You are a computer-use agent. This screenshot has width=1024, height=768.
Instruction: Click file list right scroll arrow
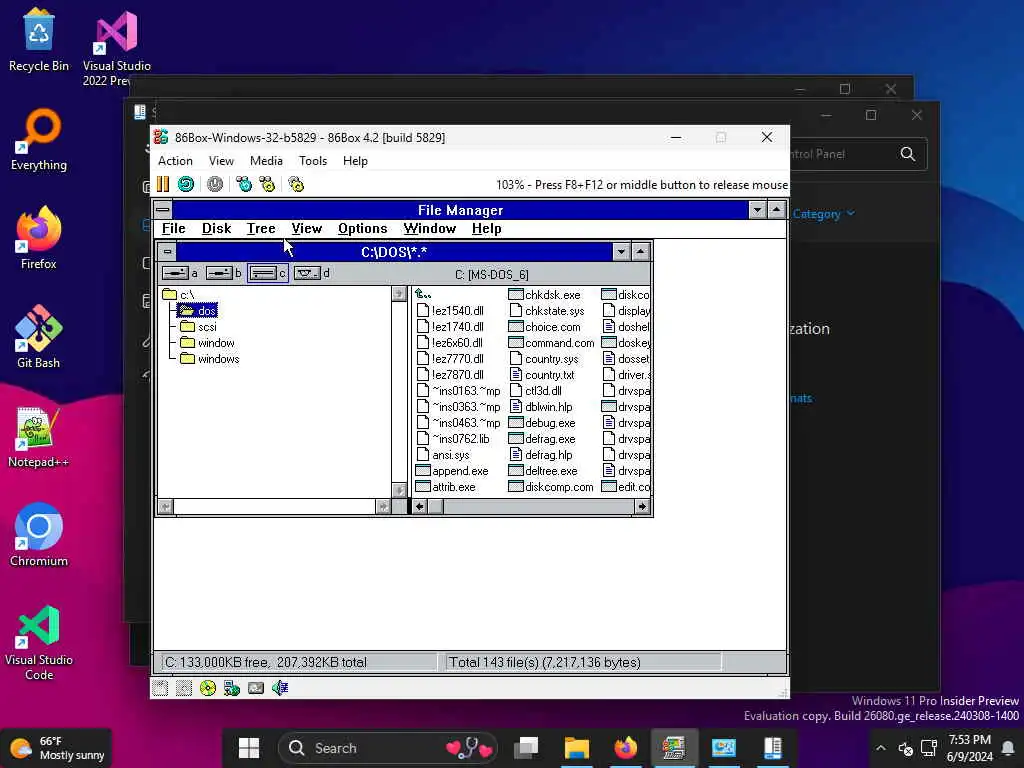(643, 506)
